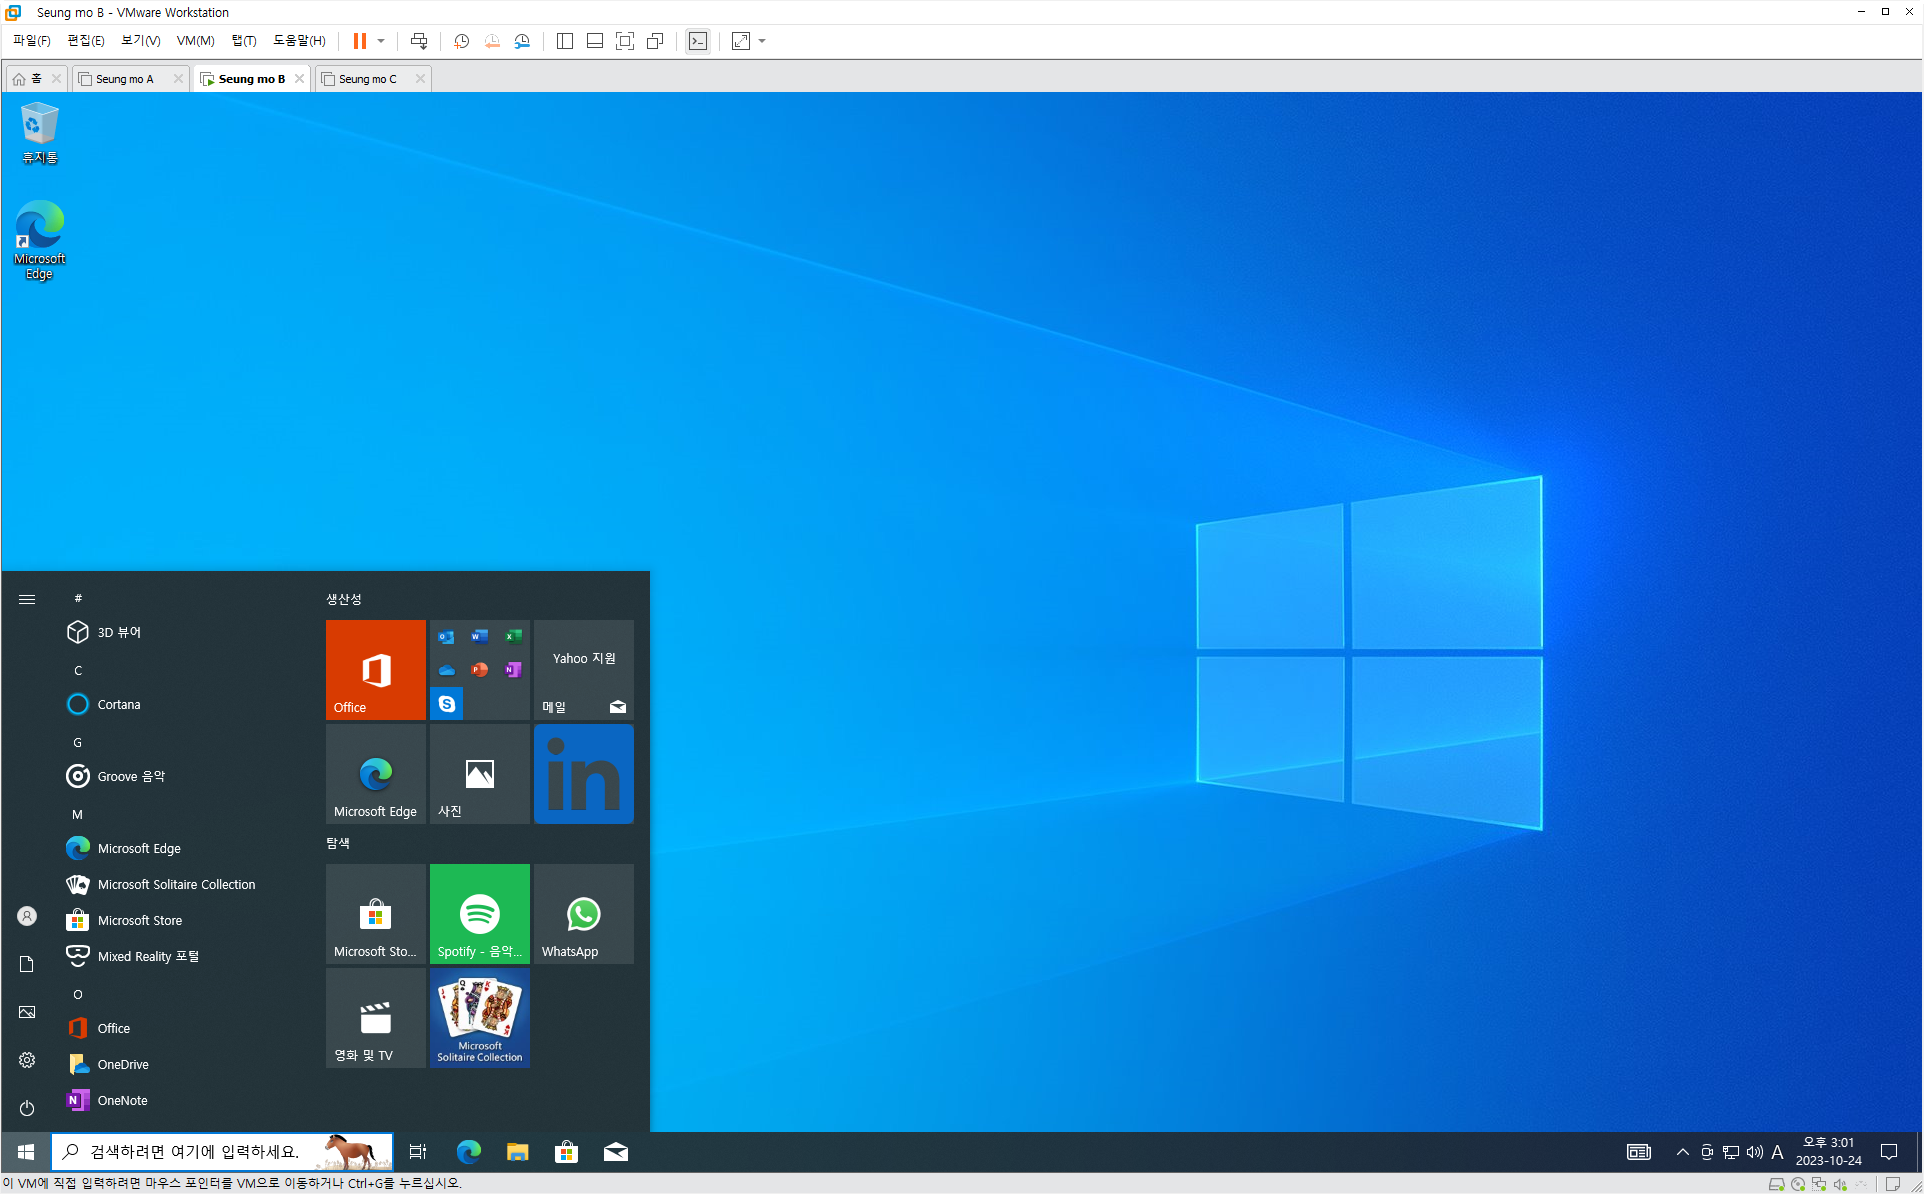
Task: Toggle the console view button
Action: click(698, 41)
